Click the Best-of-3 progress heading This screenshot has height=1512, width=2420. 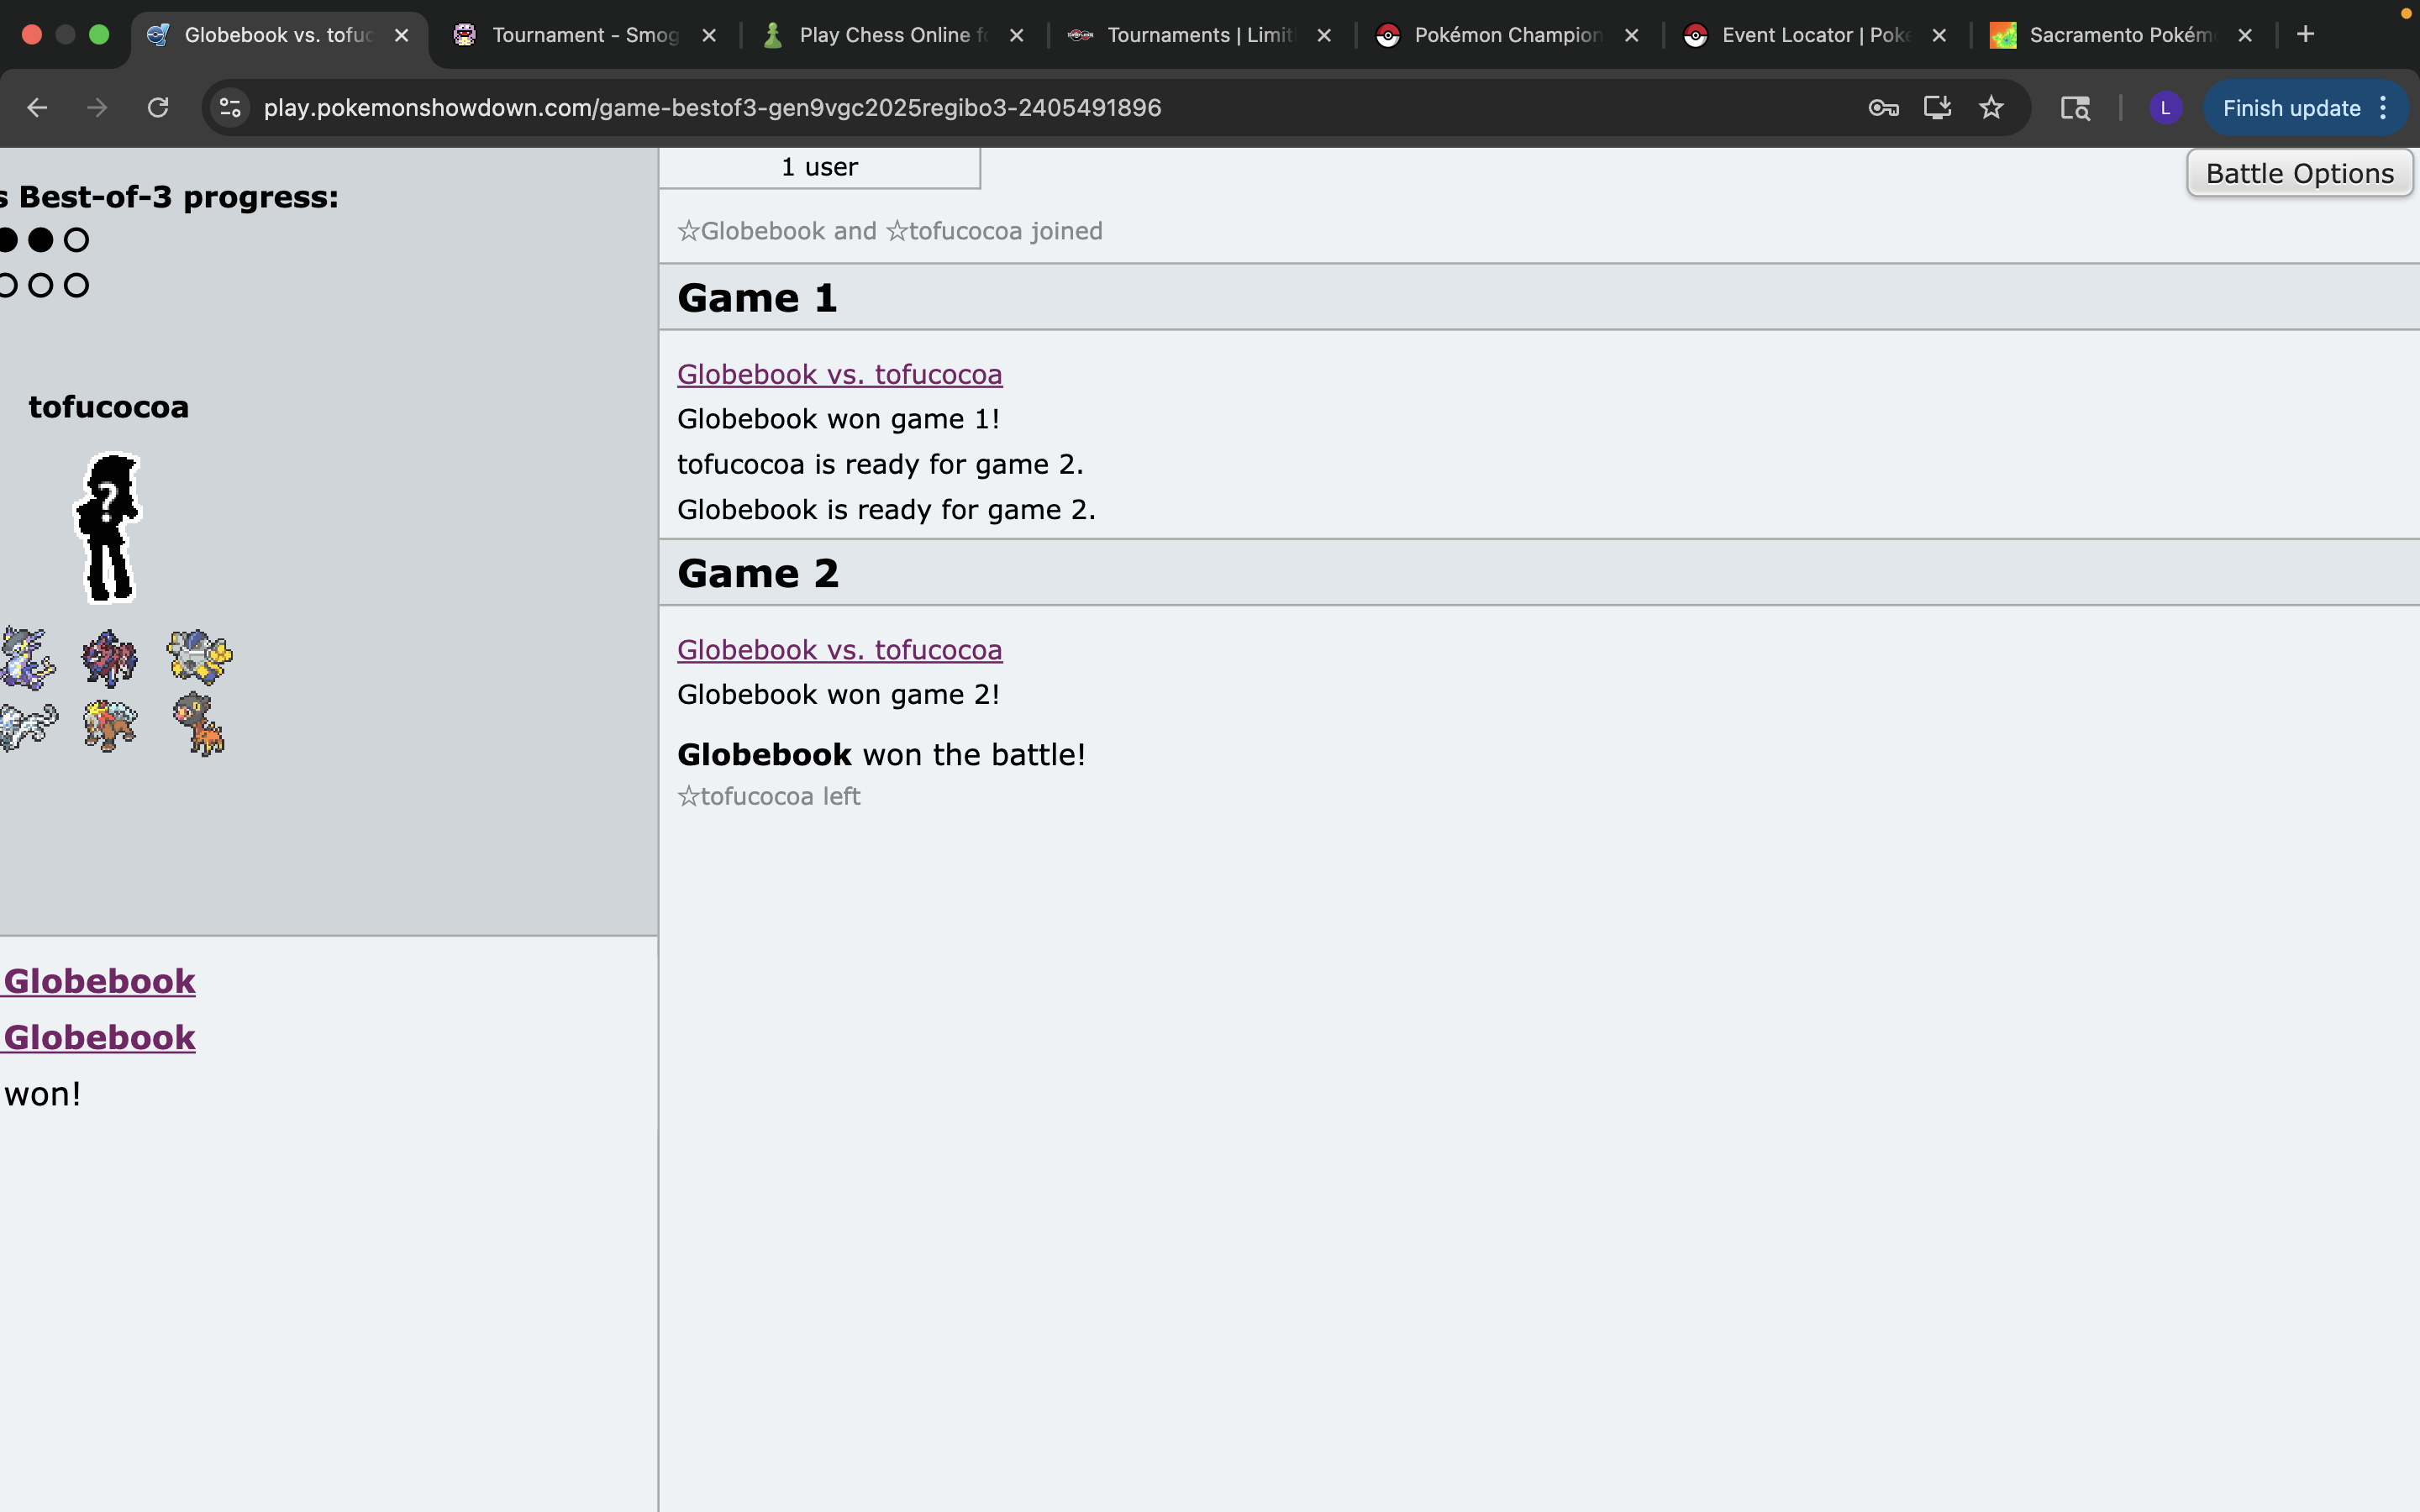point(170,197)
